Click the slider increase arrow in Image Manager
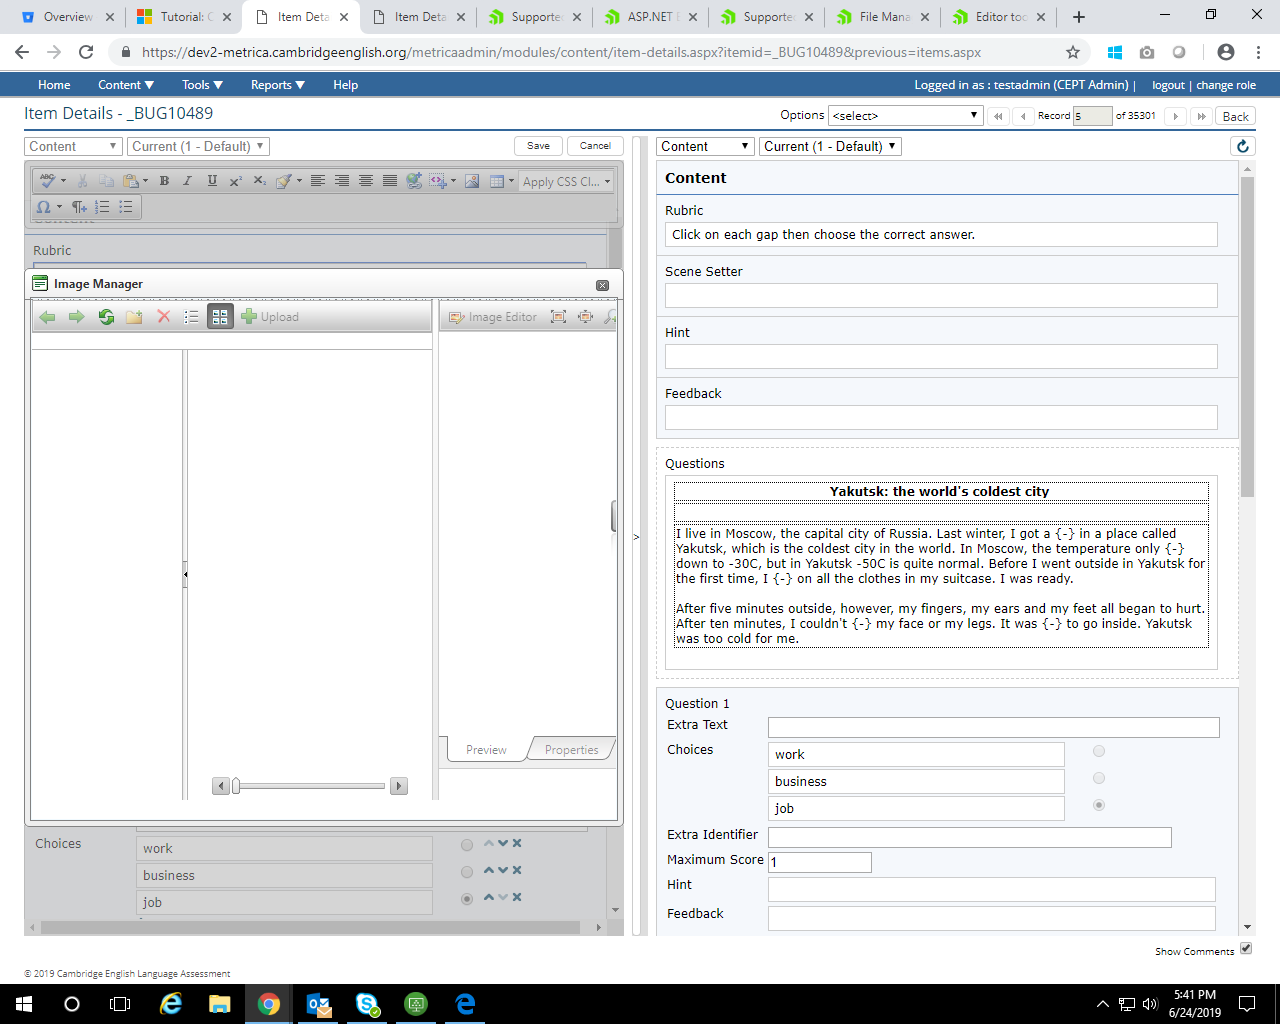 pos(399,786)
